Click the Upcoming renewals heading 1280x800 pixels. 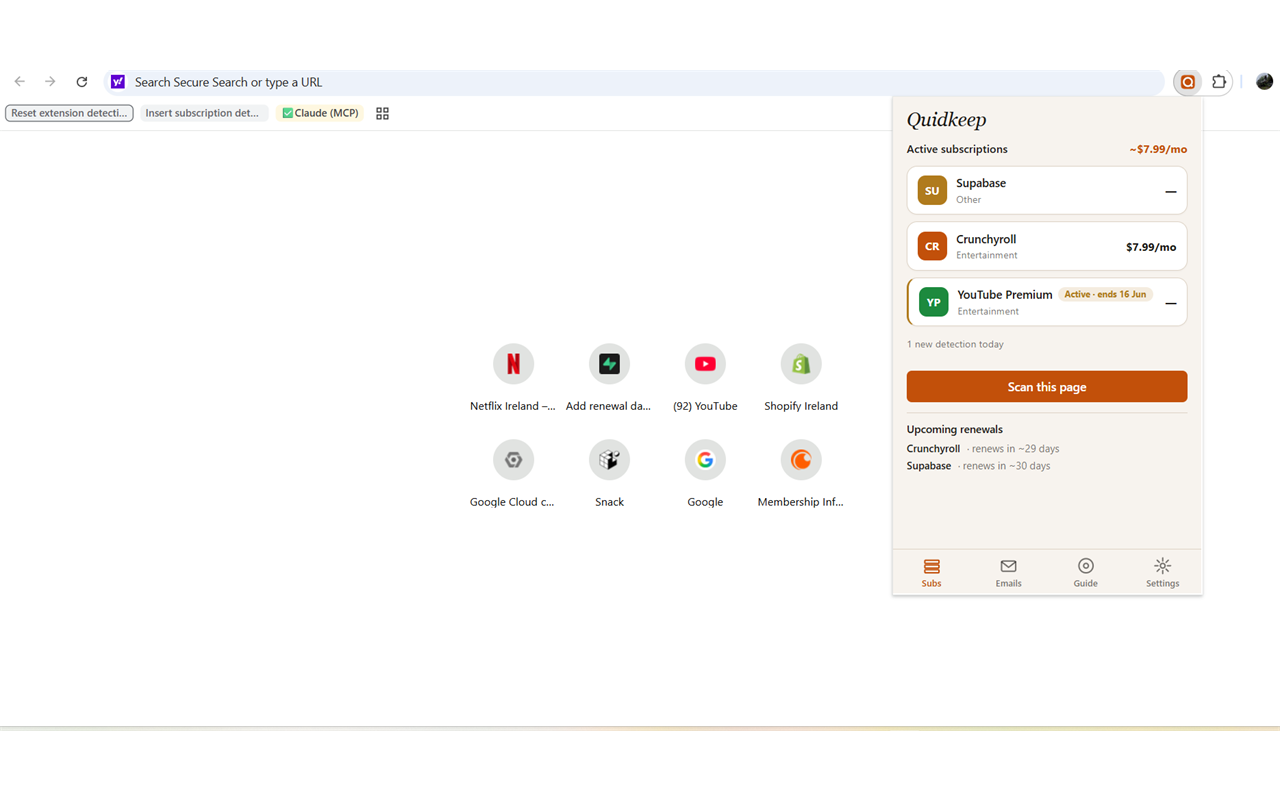[954, 429]
